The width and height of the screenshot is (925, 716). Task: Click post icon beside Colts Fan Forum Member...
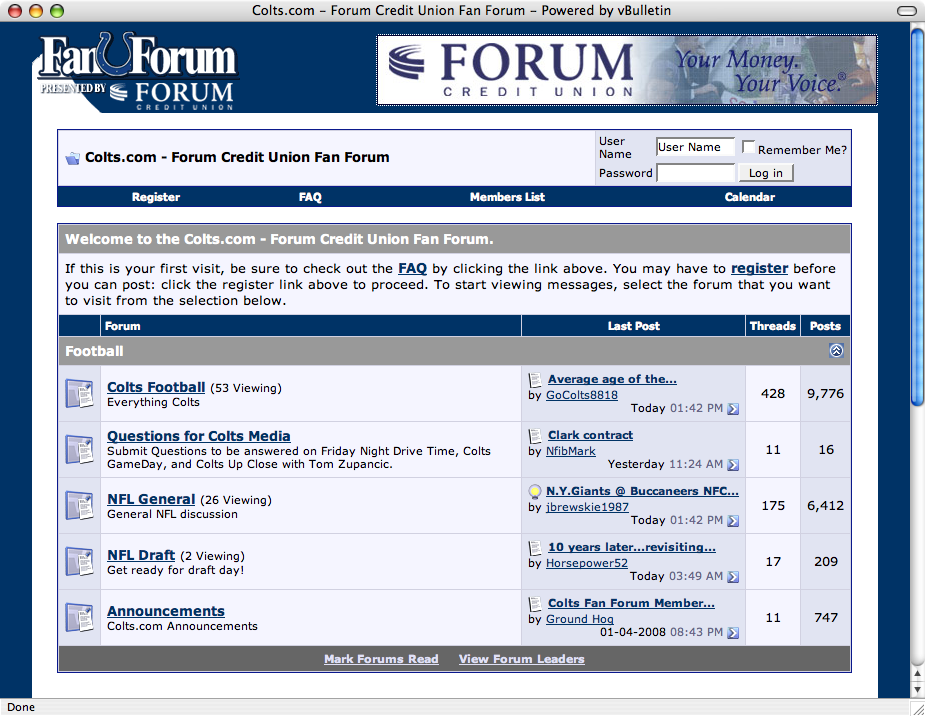click(x=535, y=604)
